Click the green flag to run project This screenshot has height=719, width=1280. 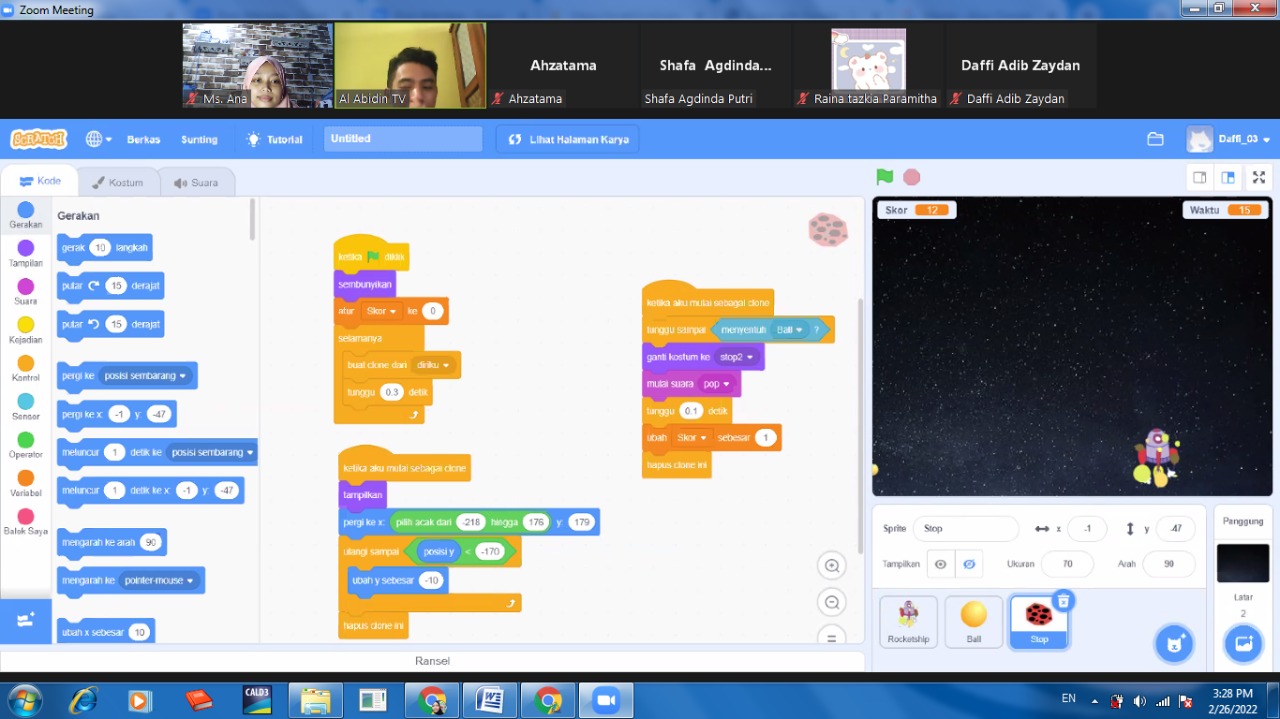(885, 177)
